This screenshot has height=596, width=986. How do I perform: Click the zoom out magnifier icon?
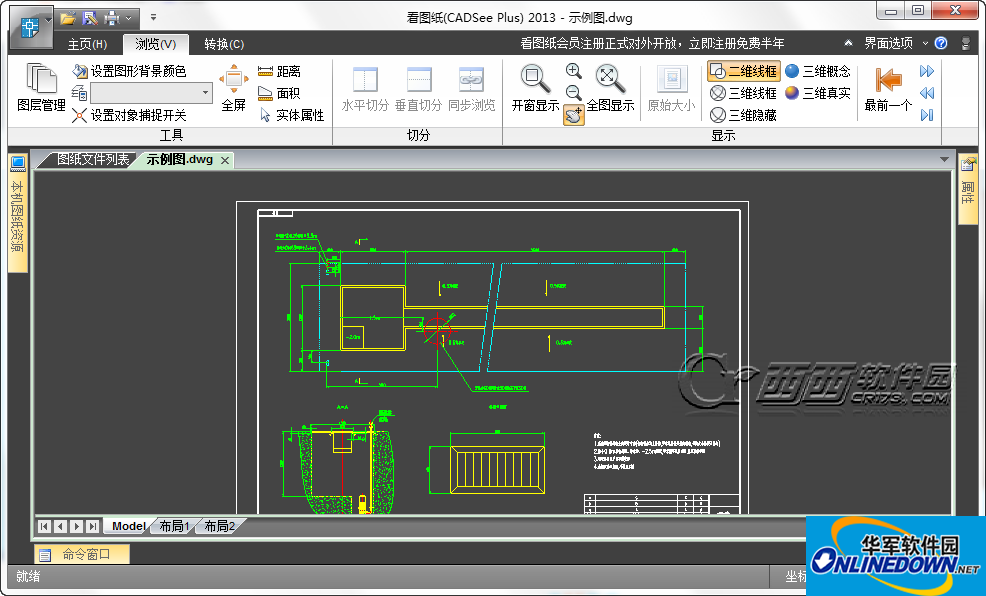pos(573,92)
